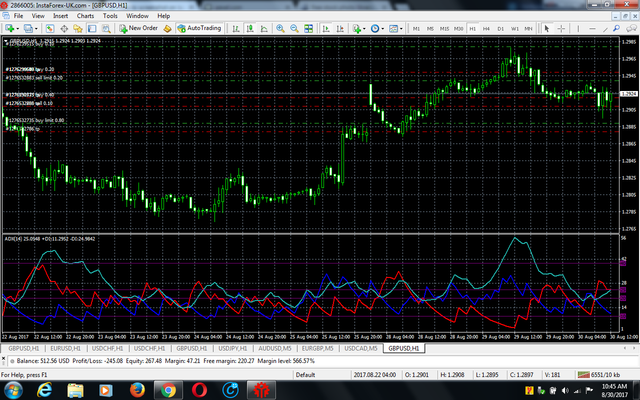Switch to the EURGBP,M5 chart tab
The height and width of the screenshot is (400, 640).
[x=318, y=348]
